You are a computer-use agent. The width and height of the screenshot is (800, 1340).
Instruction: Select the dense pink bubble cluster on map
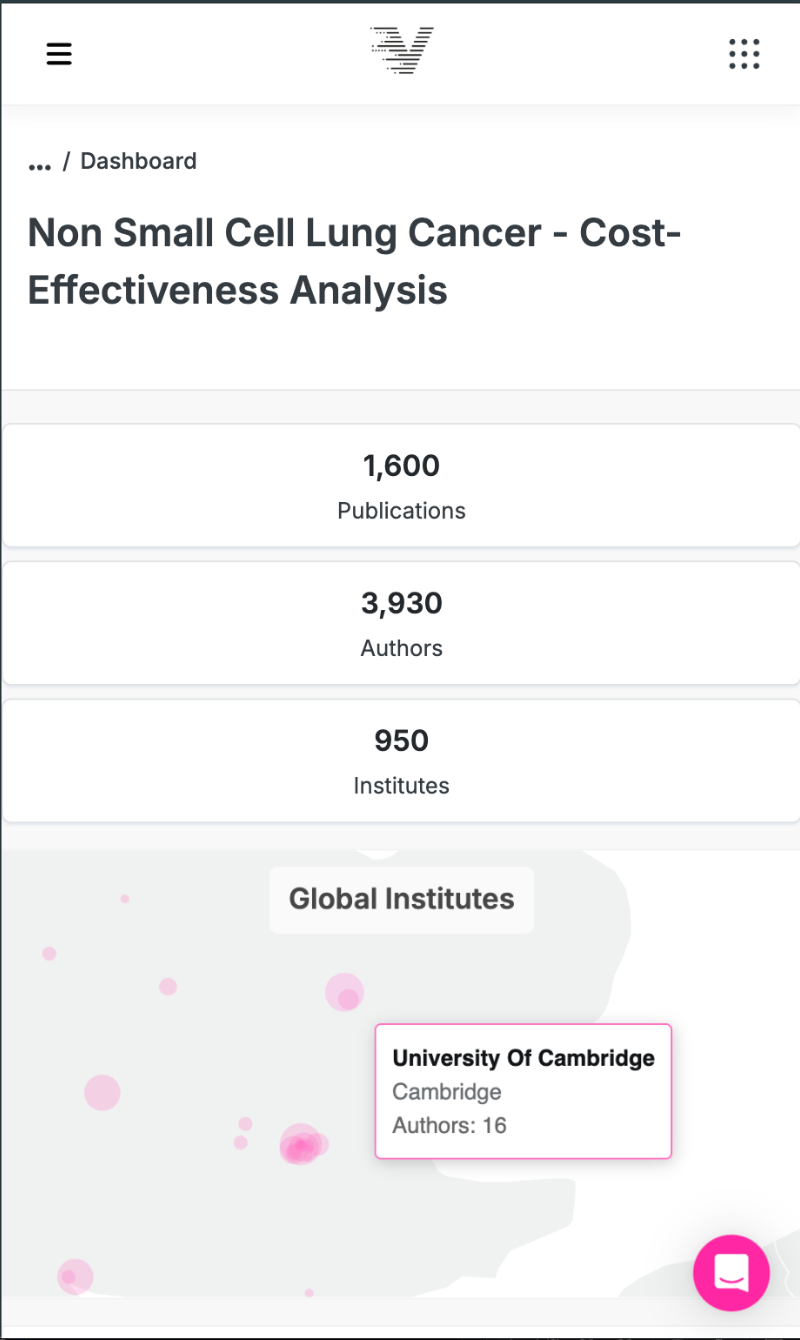click(301, 1146)
